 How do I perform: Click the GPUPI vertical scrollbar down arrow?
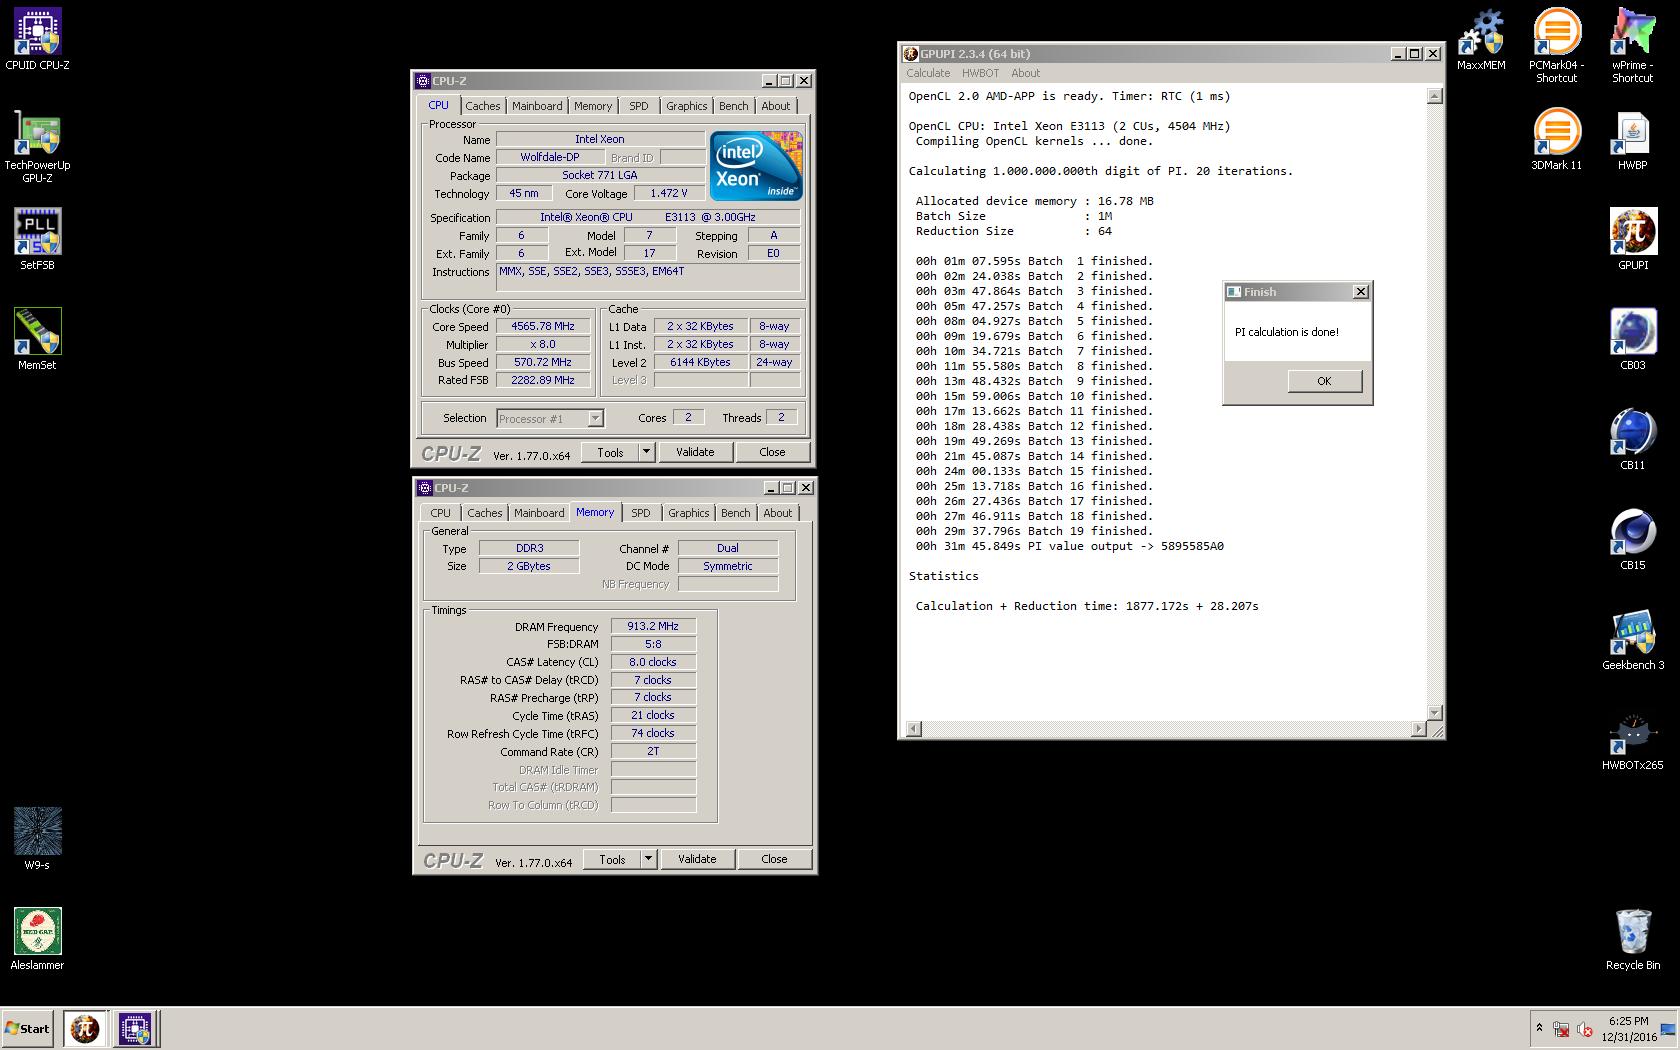(1435, 713)
